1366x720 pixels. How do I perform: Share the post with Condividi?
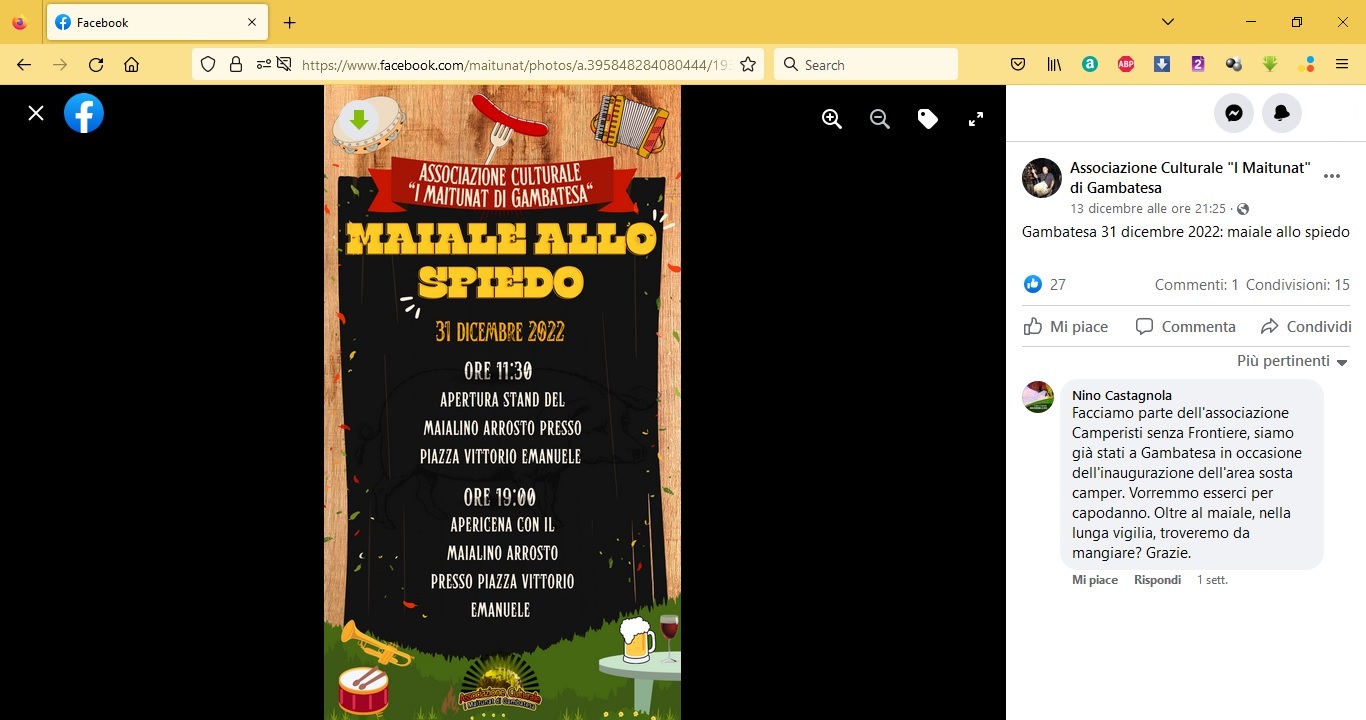coord(1306,326)
